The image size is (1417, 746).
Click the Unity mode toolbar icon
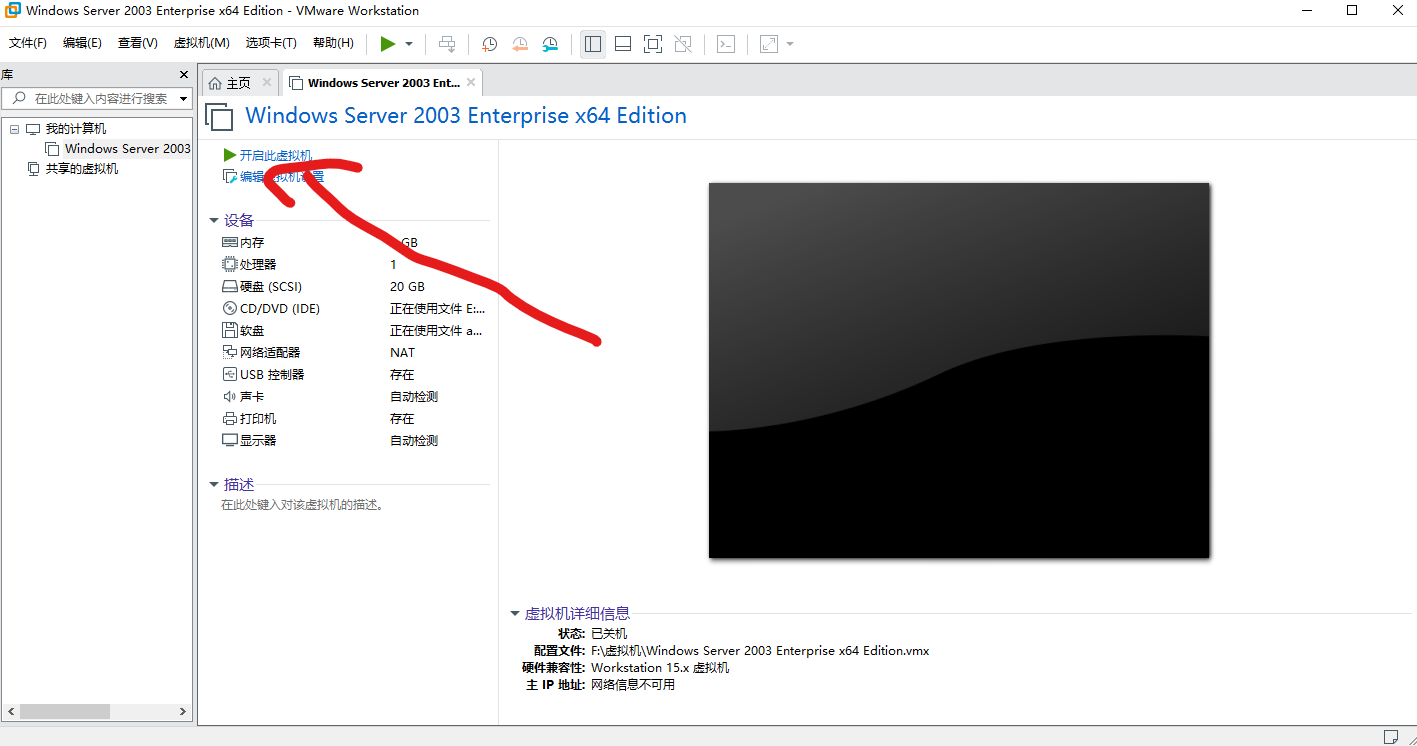[683, 44]
